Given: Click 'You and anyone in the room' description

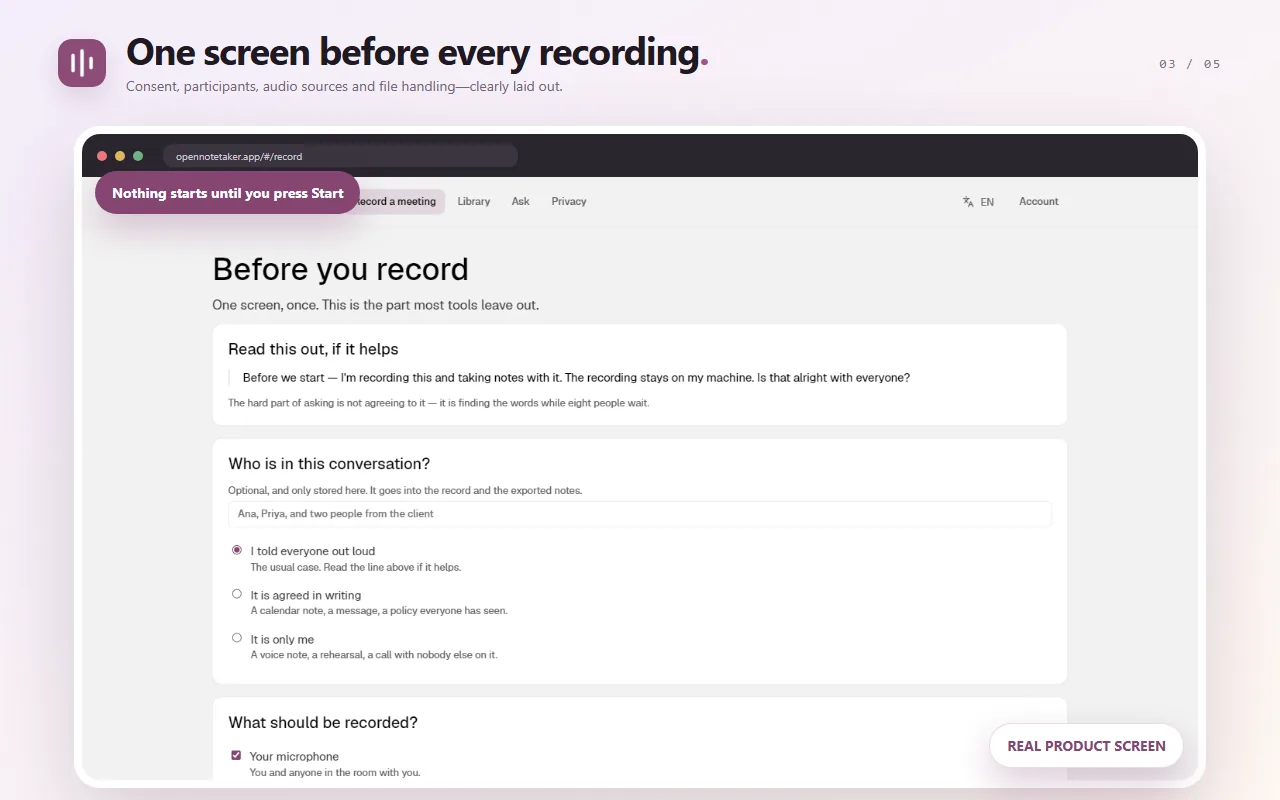Looking at the screenshot, I should point(335,772).
